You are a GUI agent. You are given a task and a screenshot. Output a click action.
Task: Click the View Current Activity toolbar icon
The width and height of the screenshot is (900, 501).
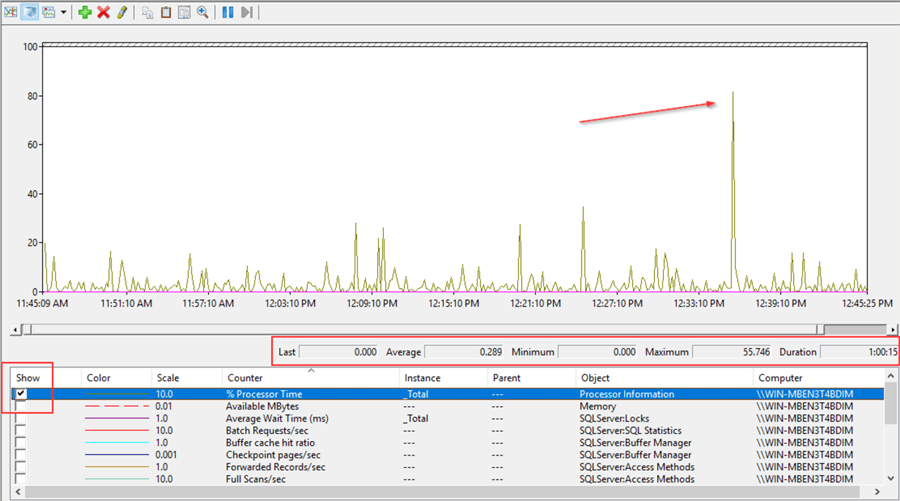pos(10,12)
